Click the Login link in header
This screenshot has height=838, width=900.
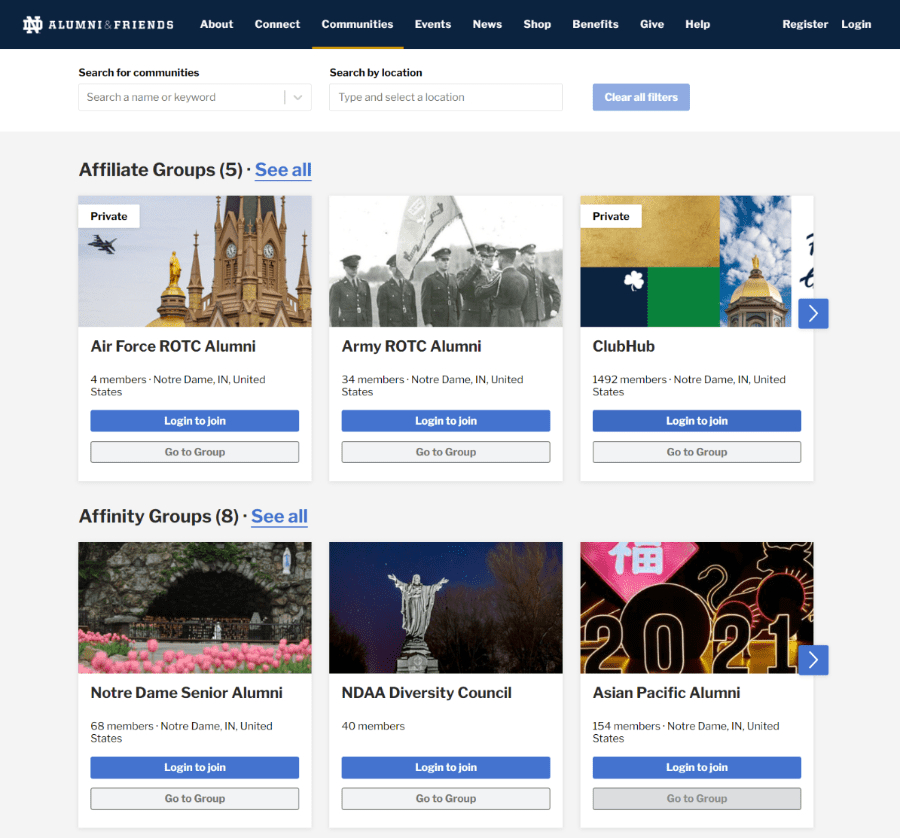pyautogui.click(x=856, y=24)
